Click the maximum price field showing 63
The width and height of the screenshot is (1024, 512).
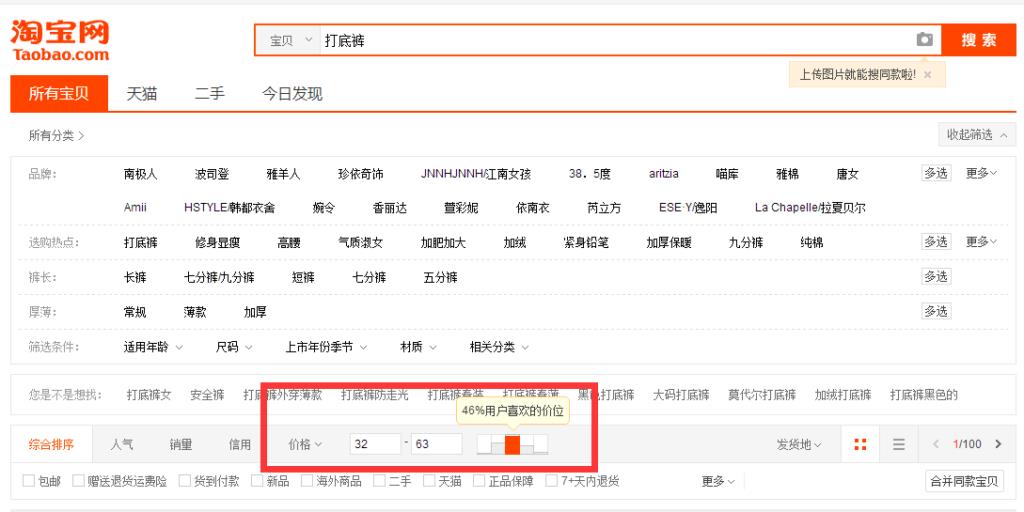click(x=437, y=444)
